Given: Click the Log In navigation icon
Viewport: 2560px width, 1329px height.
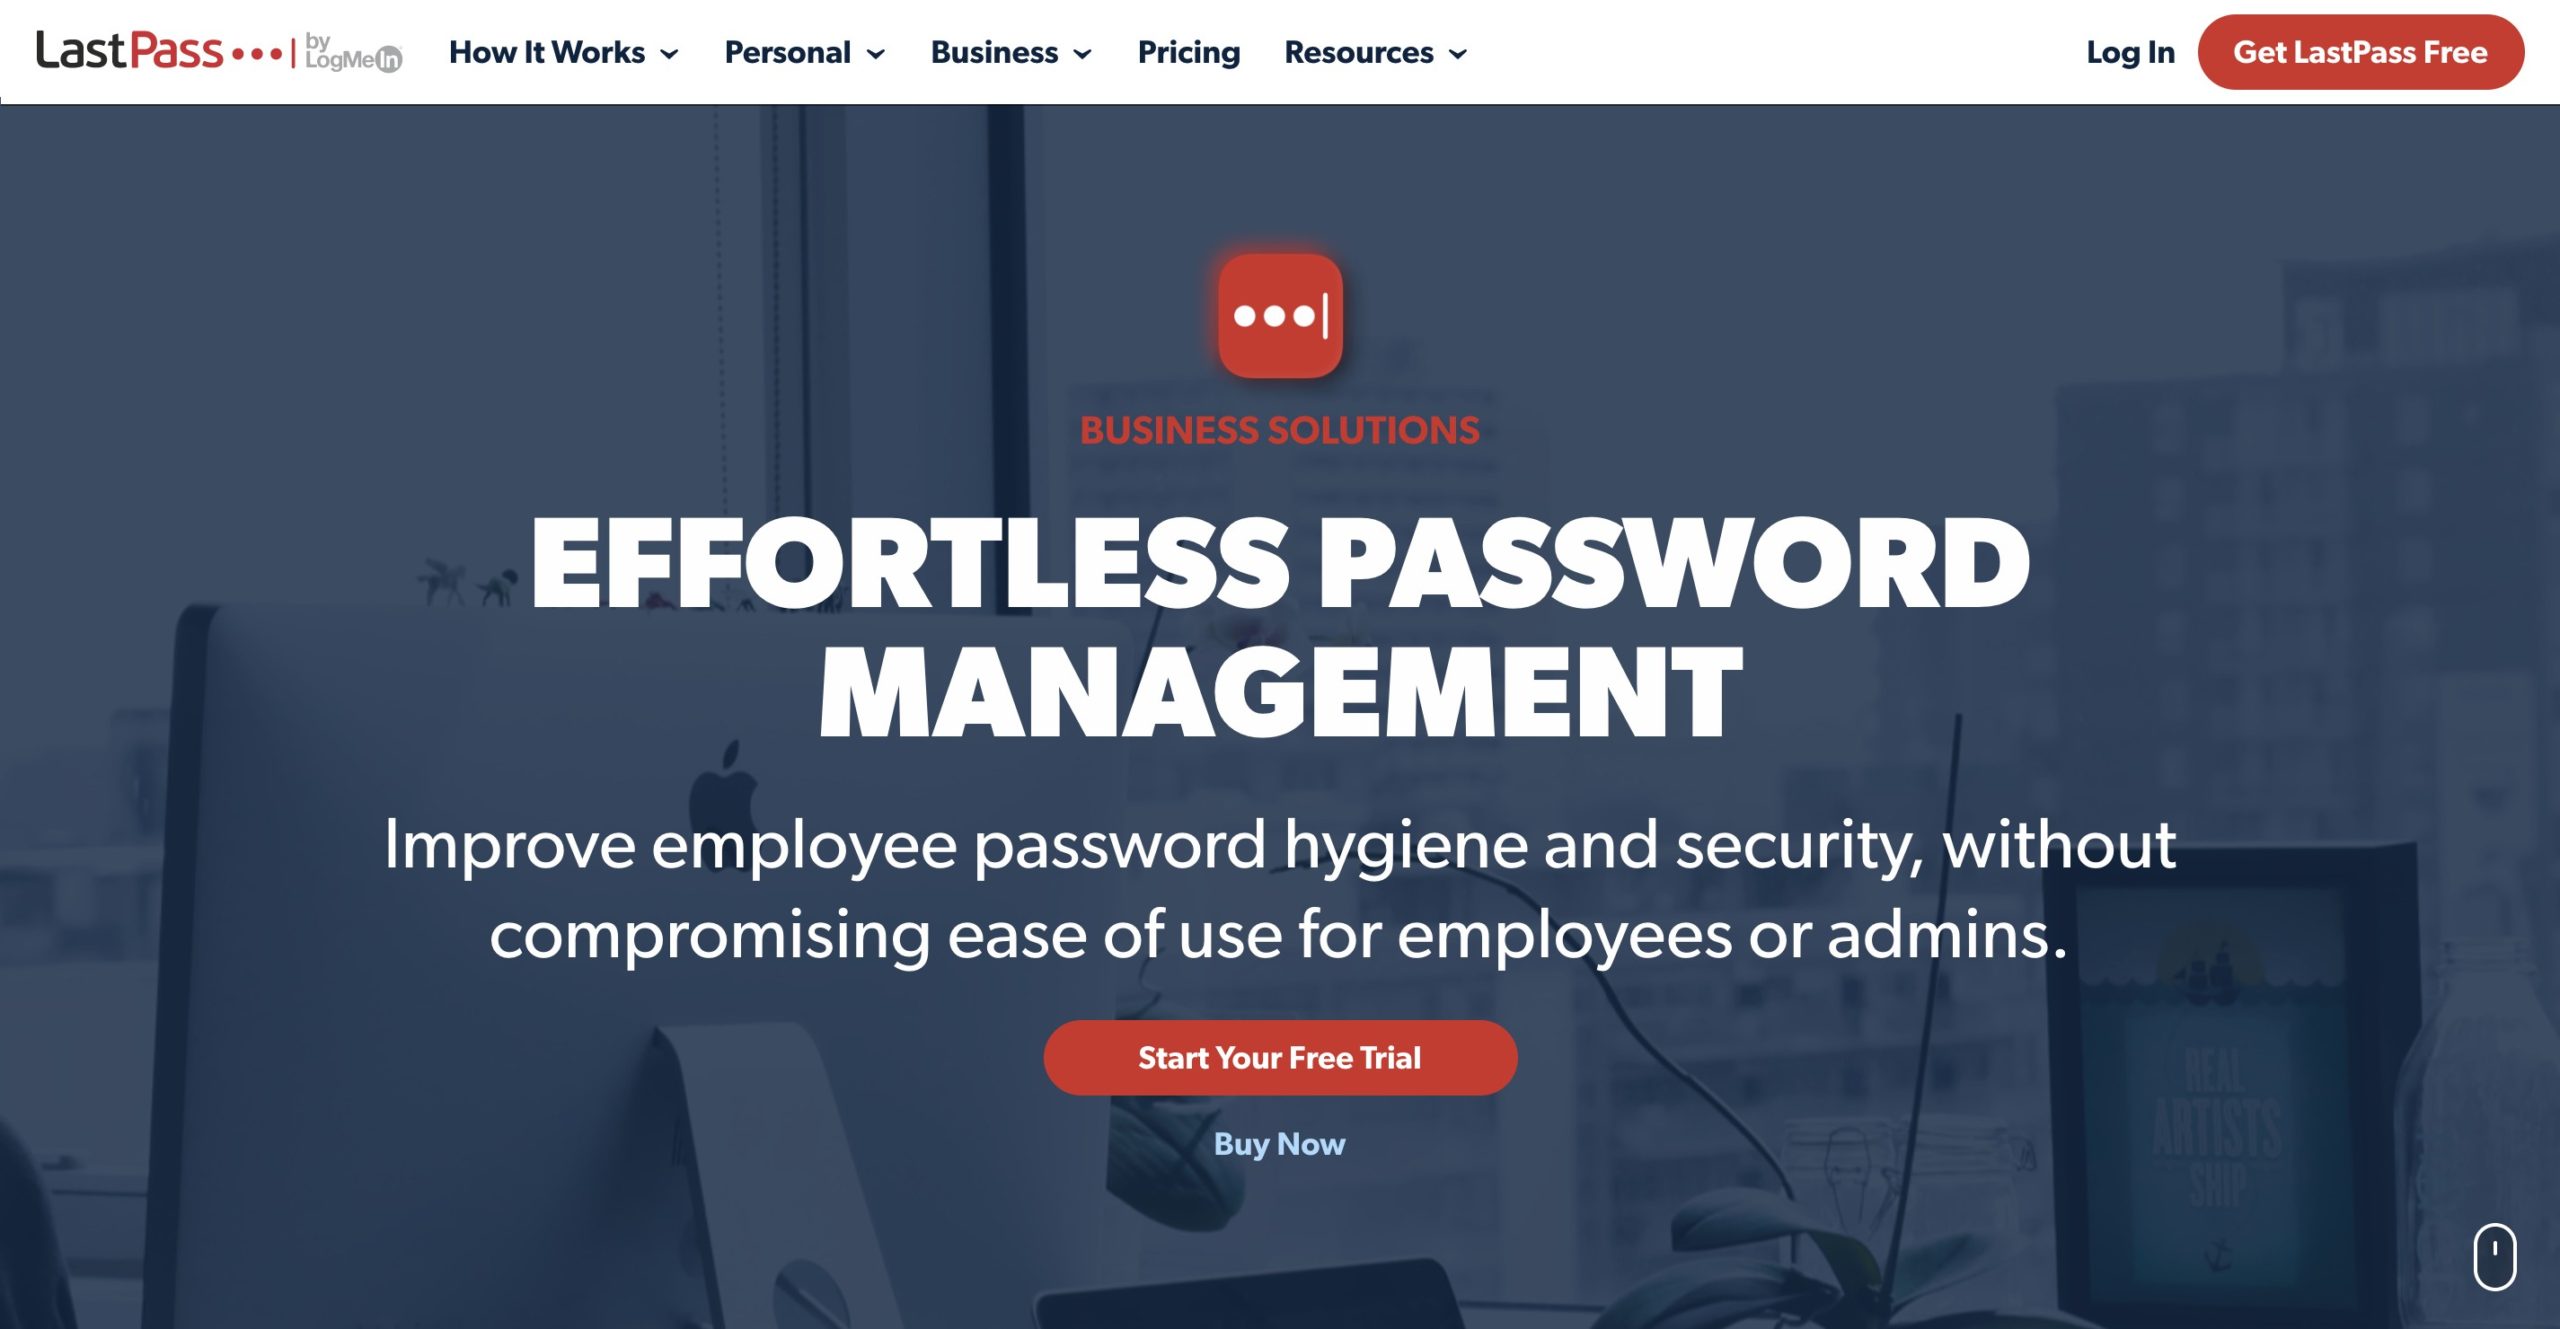Looking at the screenshot, I should 2132,52.
